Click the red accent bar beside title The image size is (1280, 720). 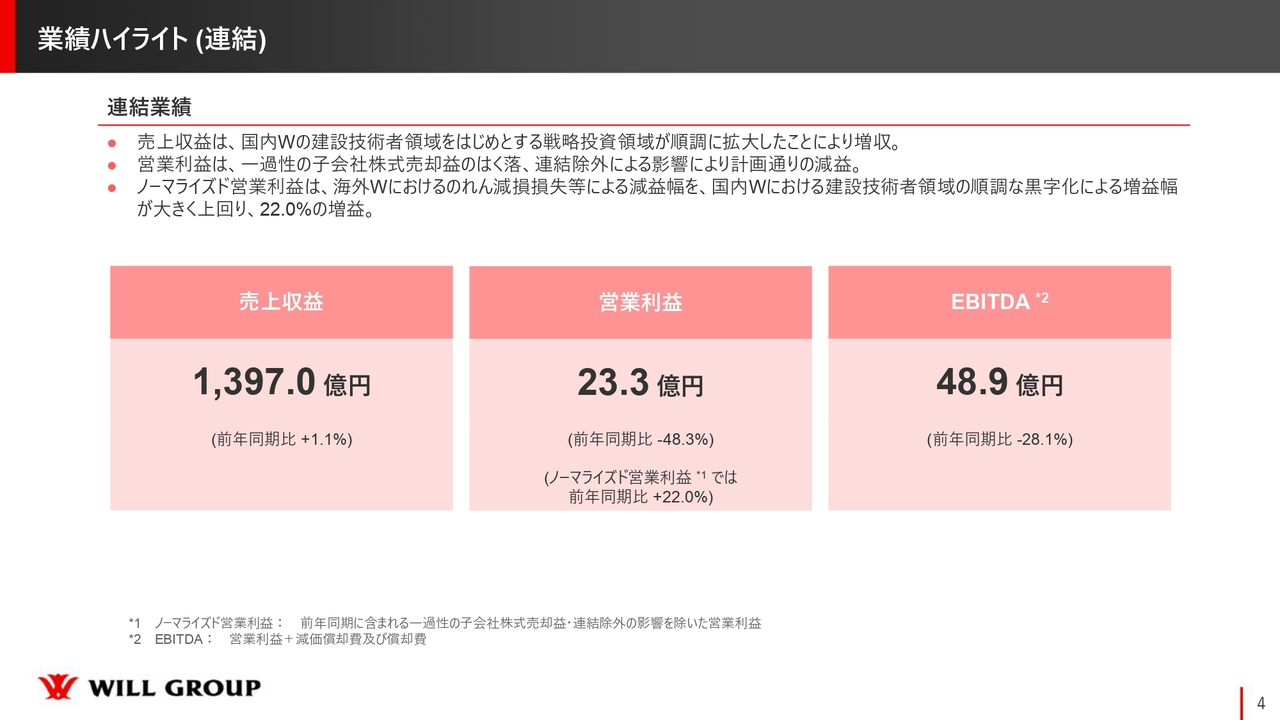click(x=7, y=36)
